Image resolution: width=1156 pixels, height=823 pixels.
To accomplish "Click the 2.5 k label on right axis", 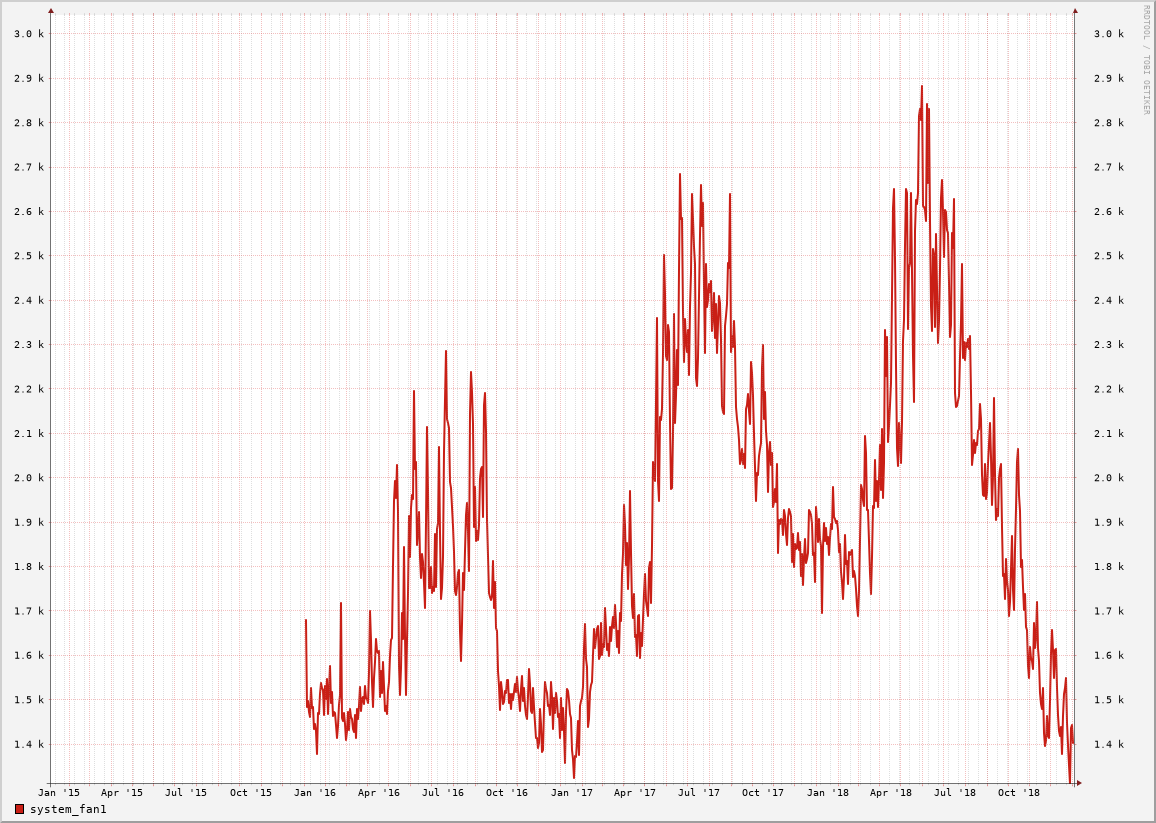I will (x=1108, y=256).
